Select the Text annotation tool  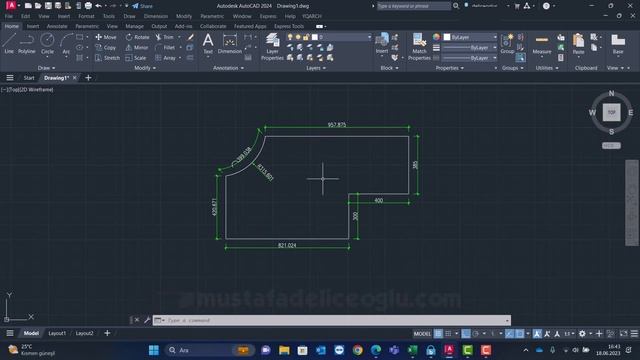tap(208, 44)
